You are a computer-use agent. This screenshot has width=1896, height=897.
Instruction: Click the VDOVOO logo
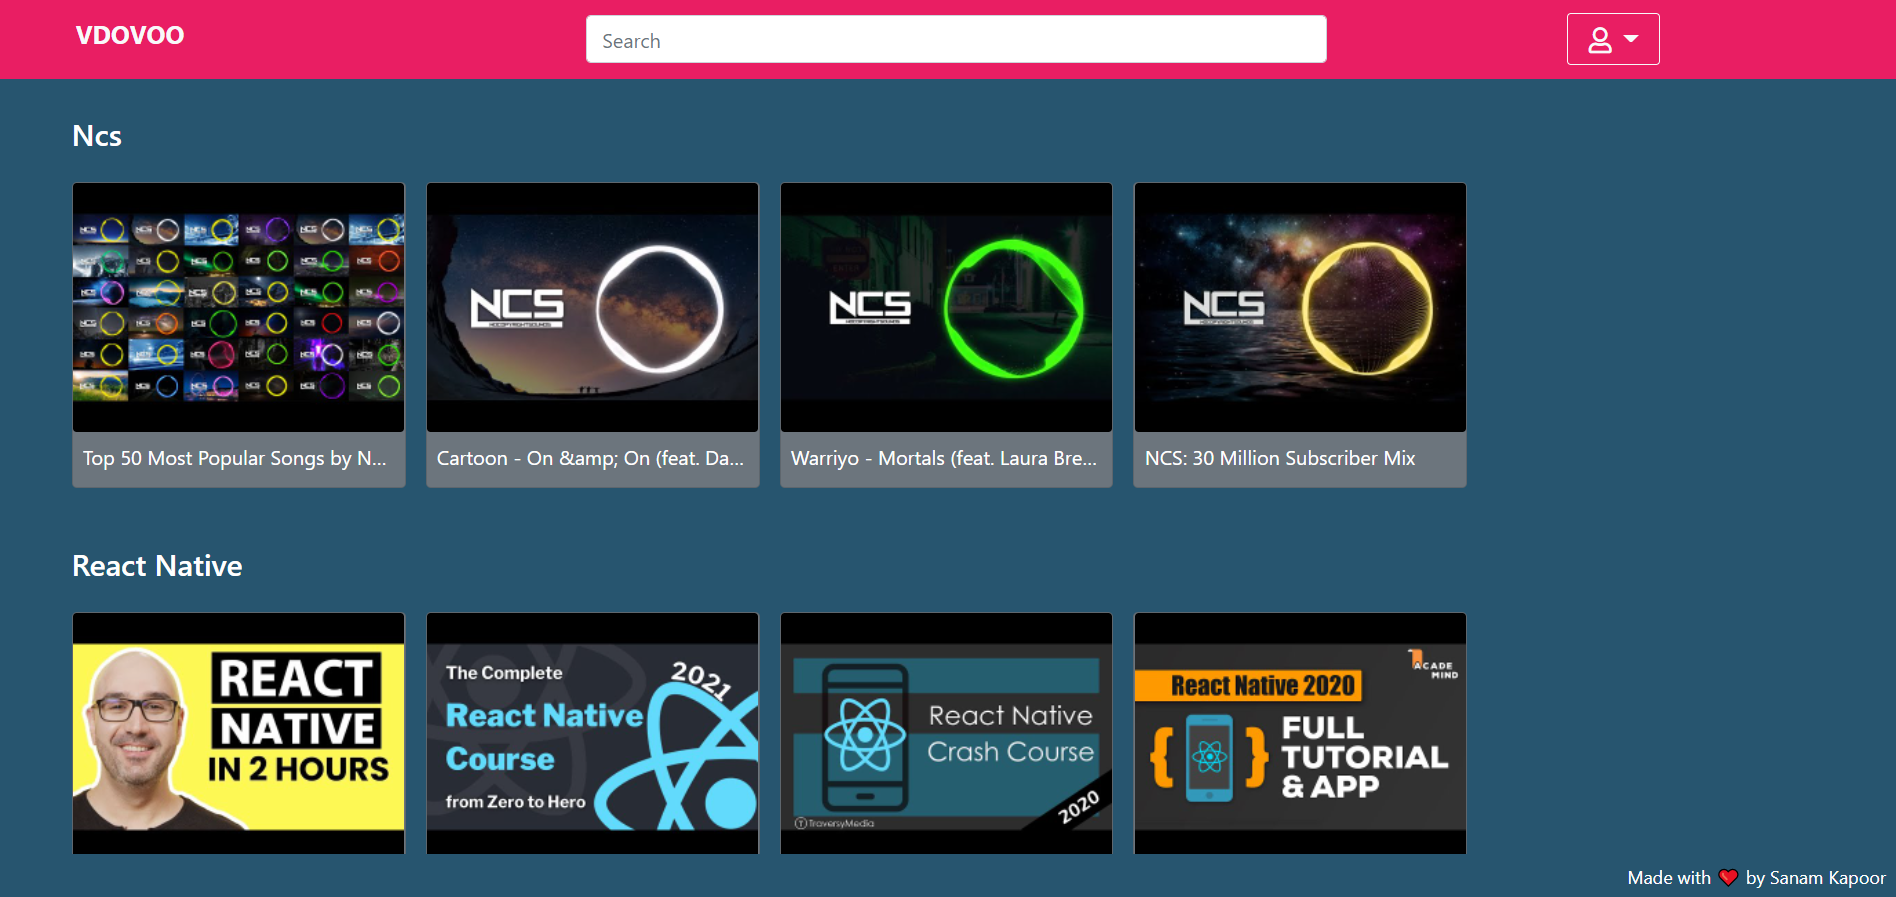pyautogui.click(x=130, y=36)
